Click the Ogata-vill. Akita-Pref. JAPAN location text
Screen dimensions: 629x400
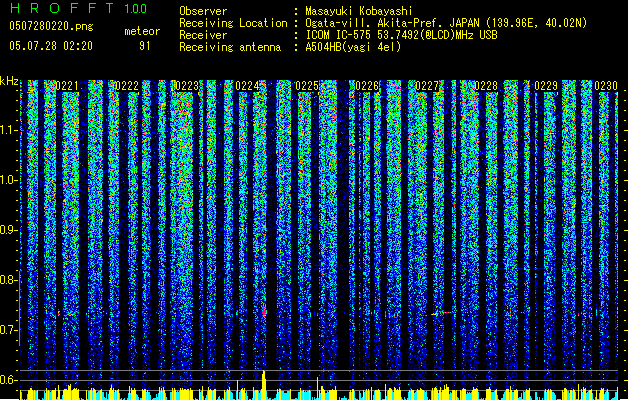click(446, 23)
